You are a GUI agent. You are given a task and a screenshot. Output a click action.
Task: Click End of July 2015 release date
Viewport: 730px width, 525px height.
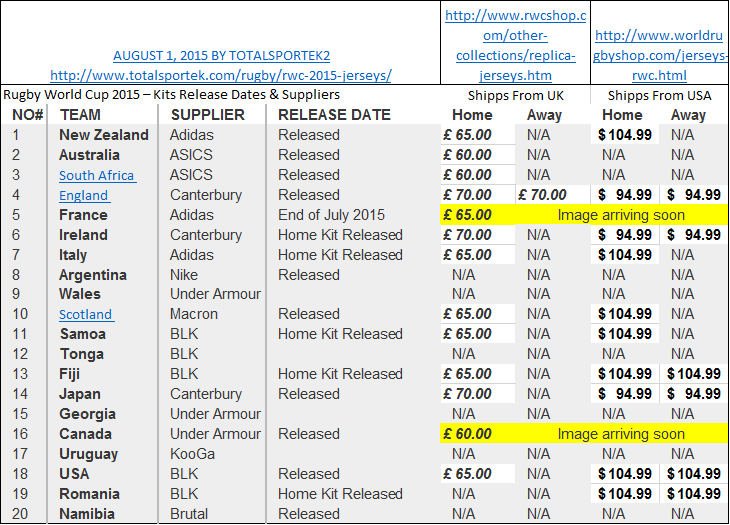click(331, 215)
